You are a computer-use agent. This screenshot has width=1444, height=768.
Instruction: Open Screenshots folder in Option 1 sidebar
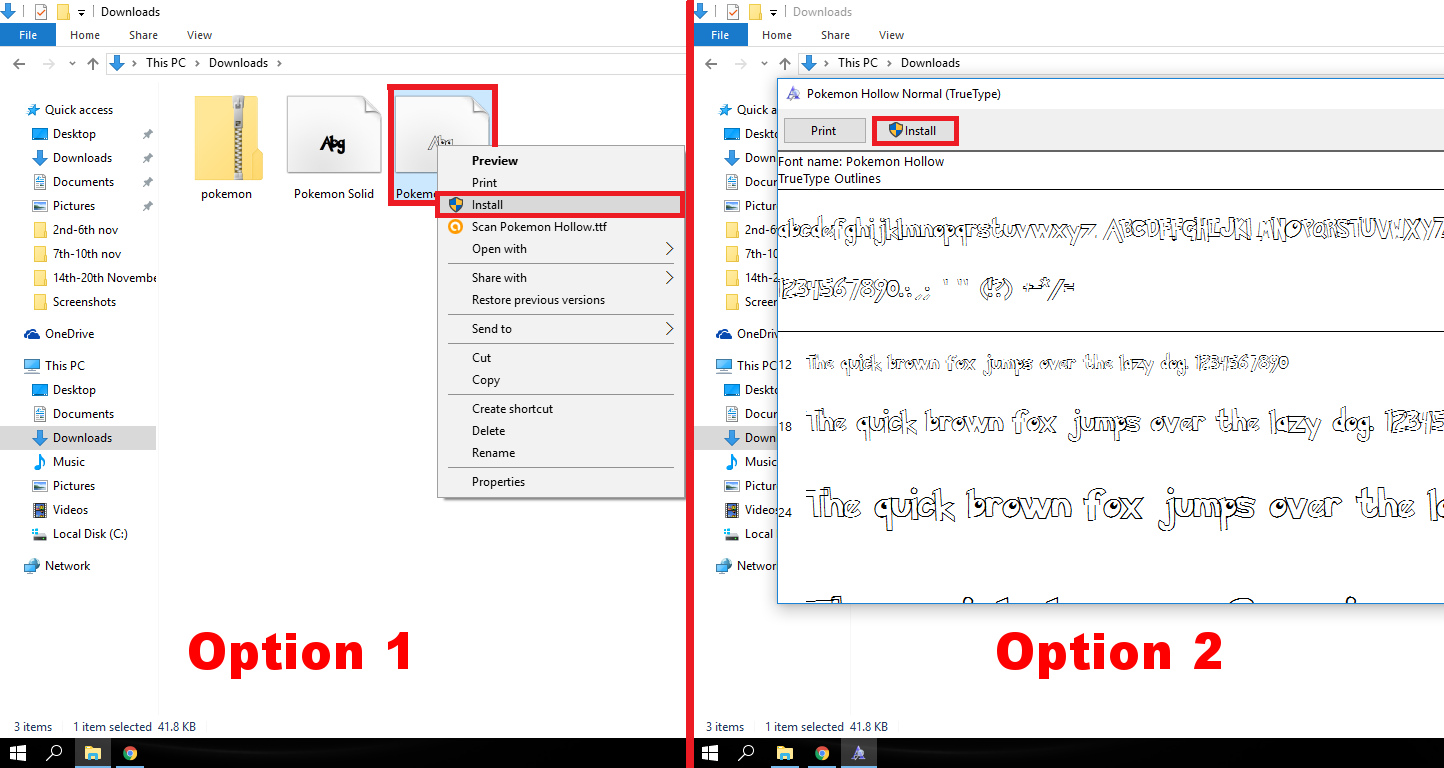point(84,302)
